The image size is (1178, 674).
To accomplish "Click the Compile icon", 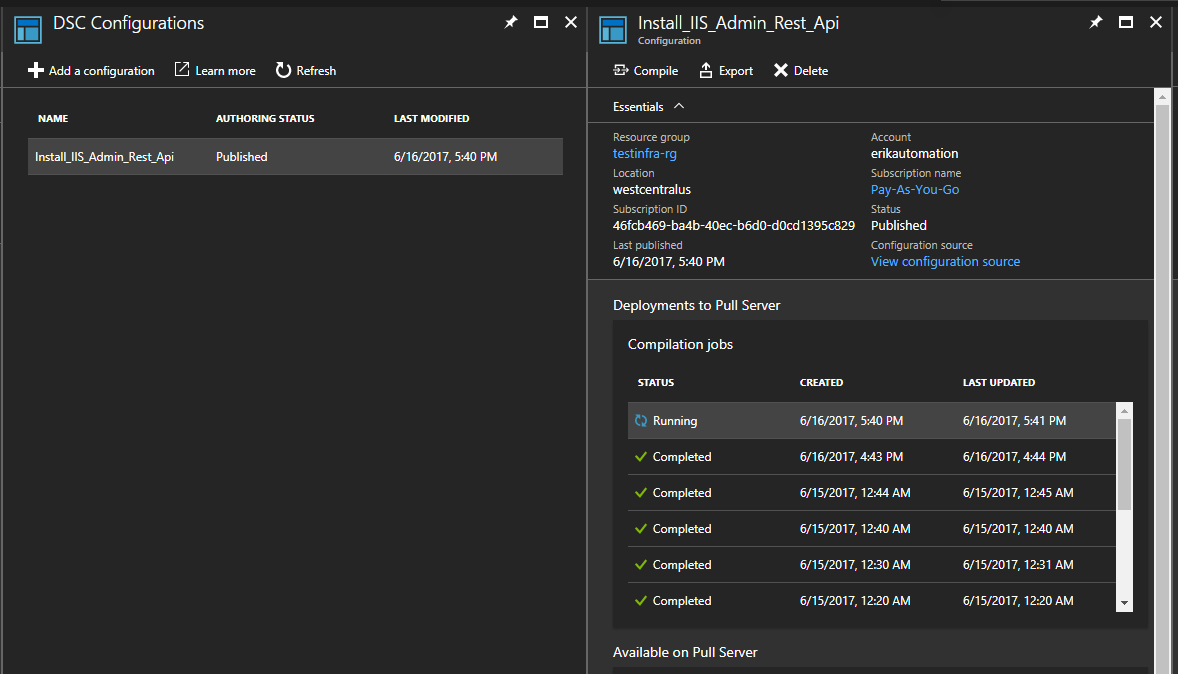I will coord(622,70).
